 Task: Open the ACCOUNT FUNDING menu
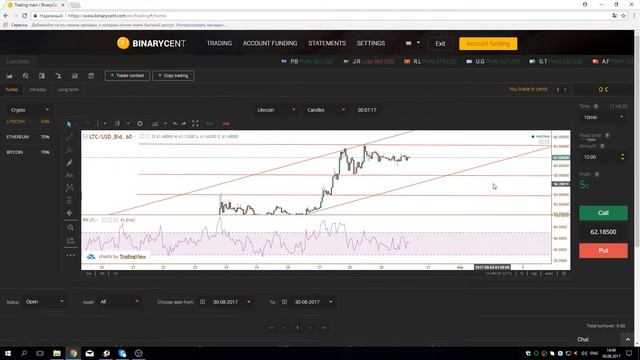270,43
